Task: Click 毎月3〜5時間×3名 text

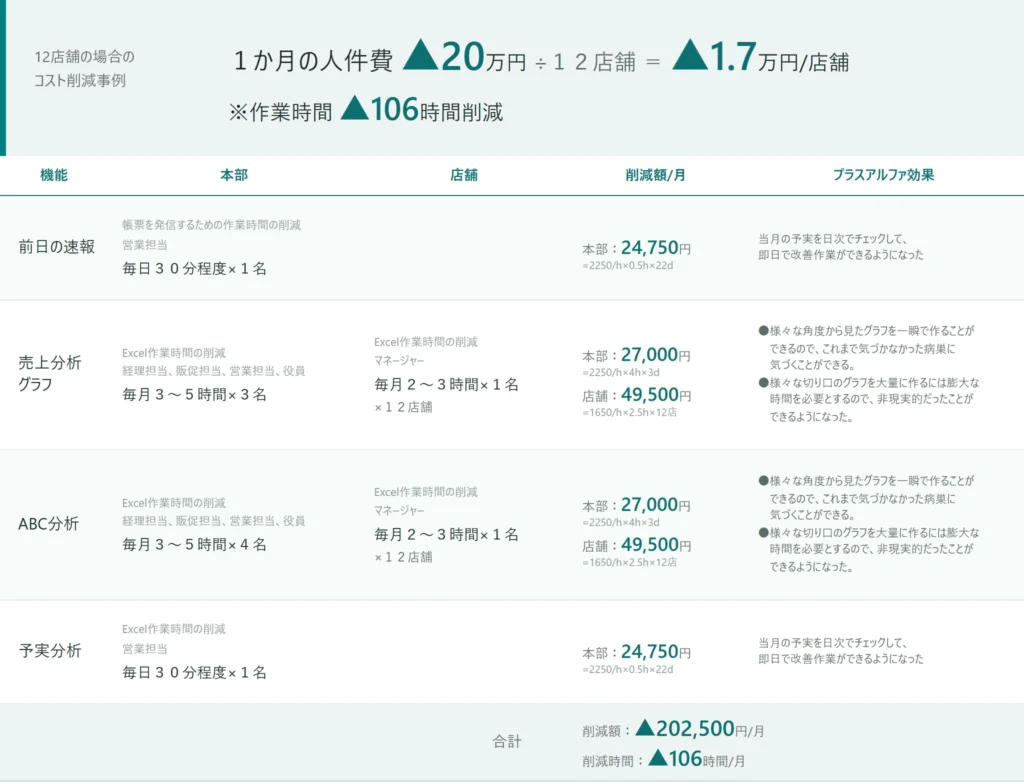Action: tap(195, 395)
